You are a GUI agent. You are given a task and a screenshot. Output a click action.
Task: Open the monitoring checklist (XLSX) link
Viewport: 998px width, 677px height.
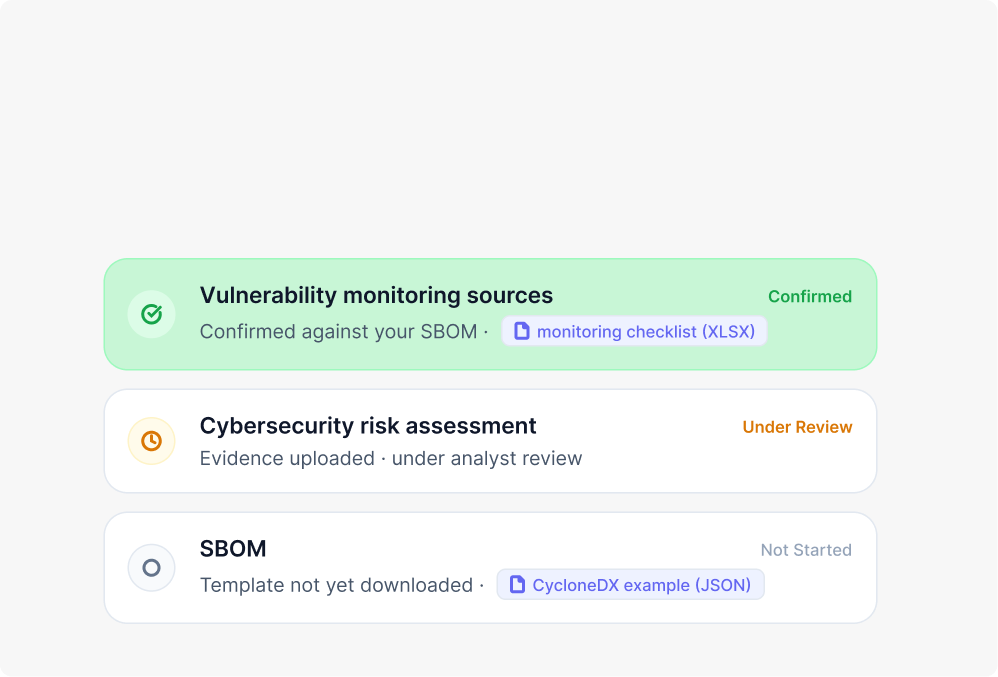point(635,331)
